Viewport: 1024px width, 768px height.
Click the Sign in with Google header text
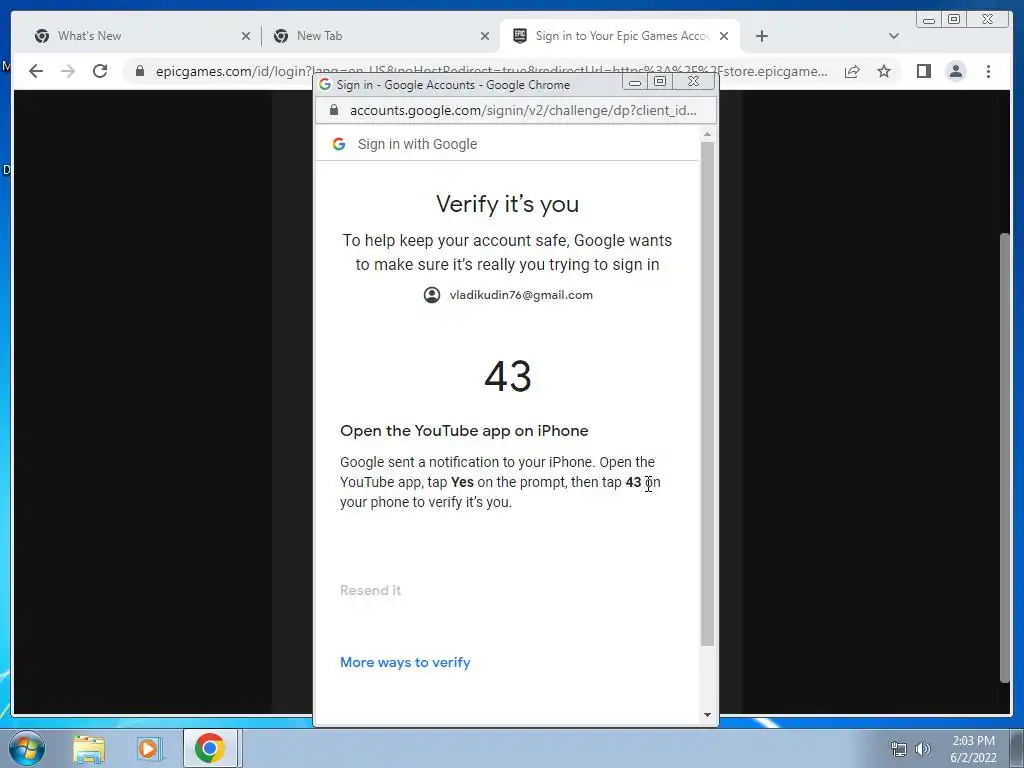click(417, 144)
